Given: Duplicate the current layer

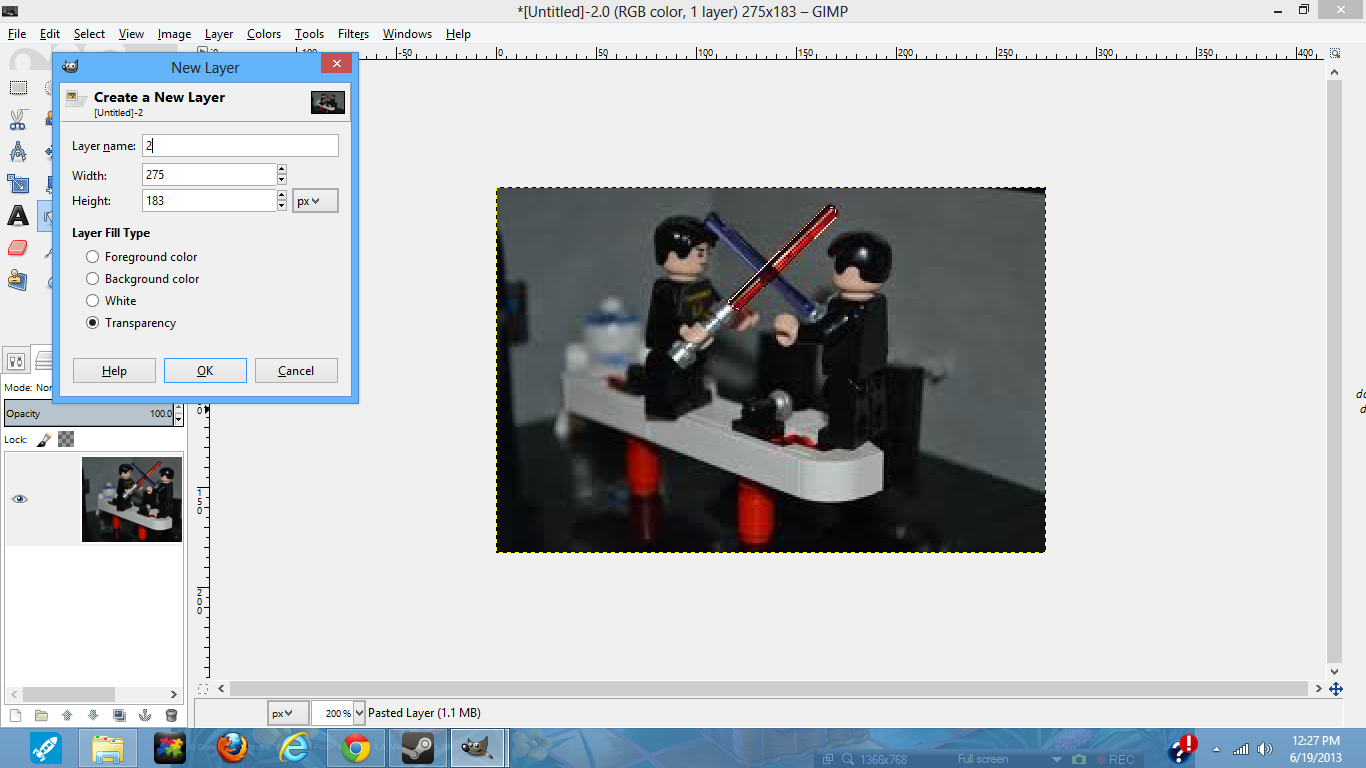Looking at the screenshot, I should pyautogui.click(x=119, y=715).
